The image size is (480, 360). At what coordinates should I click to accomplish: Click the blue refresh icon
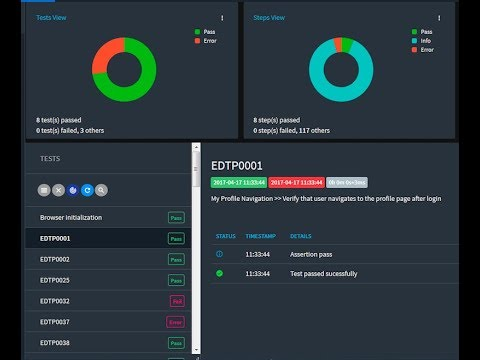coord(87,190)
